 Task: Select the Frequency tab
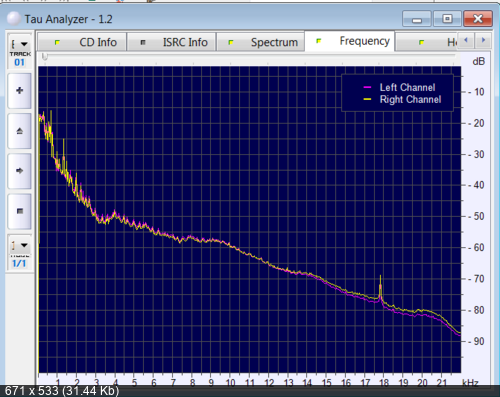[350, 41]
